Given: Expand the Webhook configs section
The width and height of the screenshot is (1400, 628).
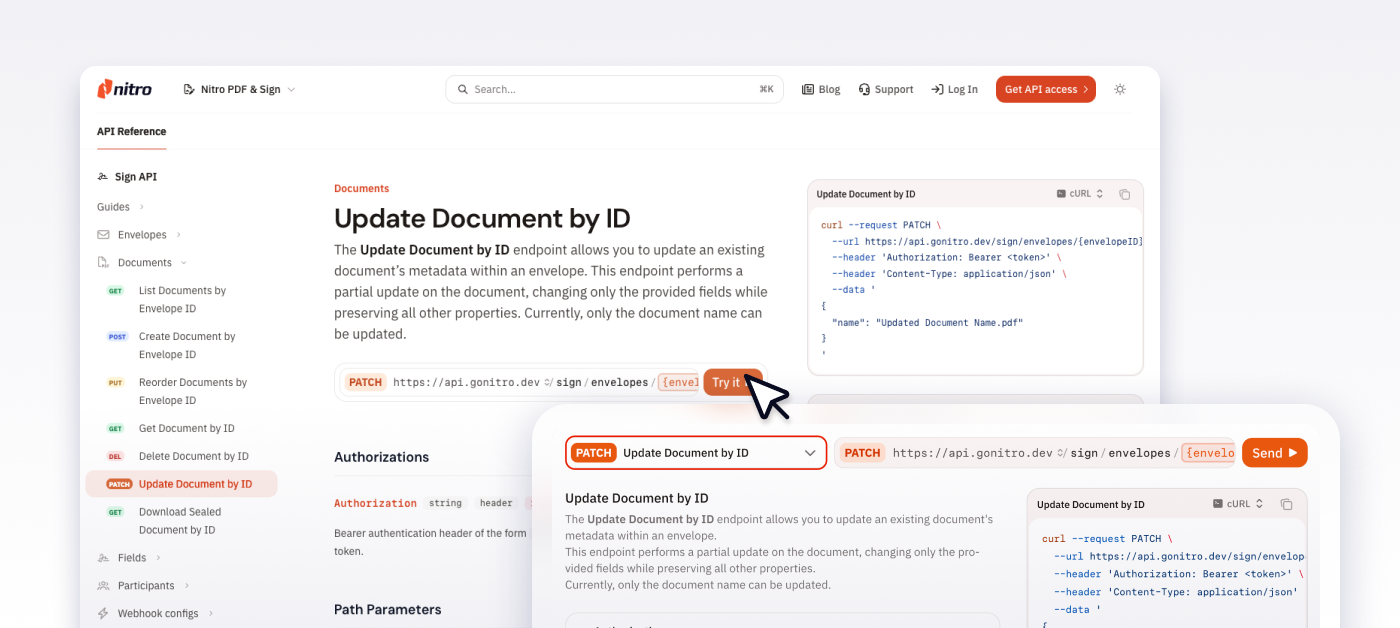Looking at the screenshot, I should (156, 614).
